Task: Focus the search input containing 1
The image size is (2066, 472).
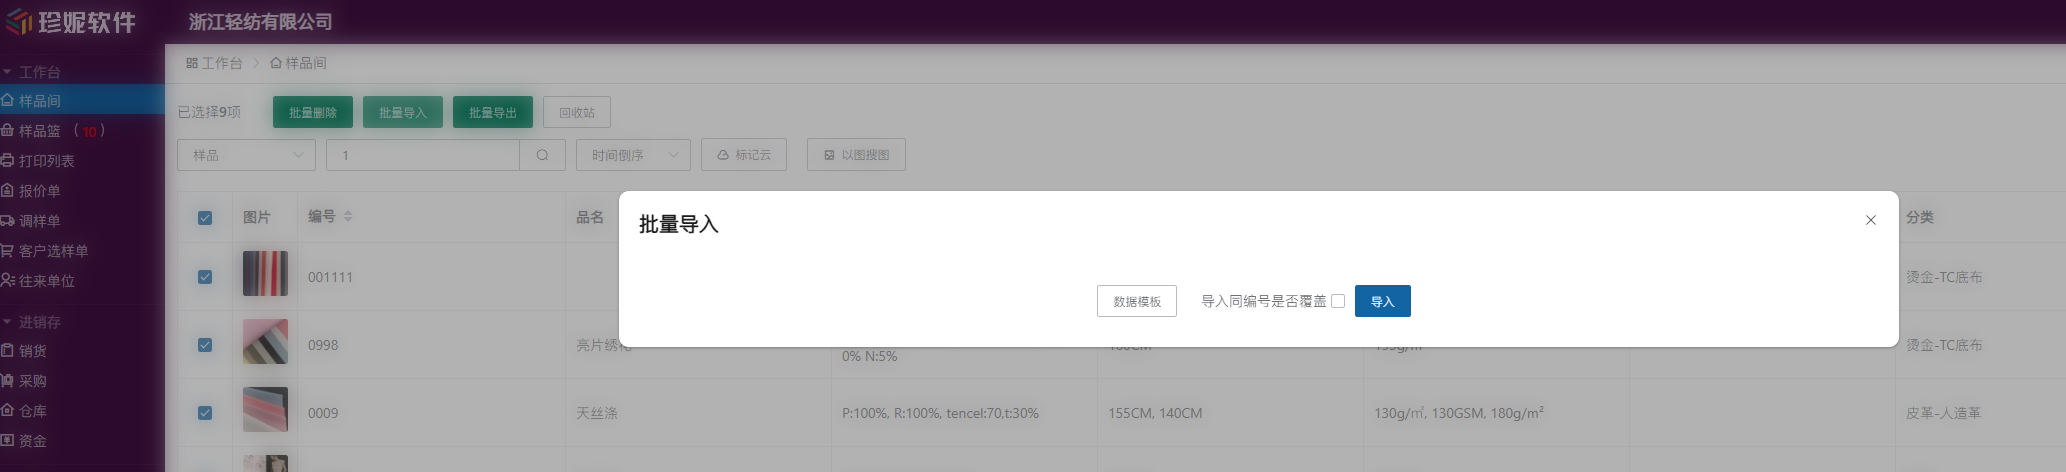Action: [x=423, y=155]
